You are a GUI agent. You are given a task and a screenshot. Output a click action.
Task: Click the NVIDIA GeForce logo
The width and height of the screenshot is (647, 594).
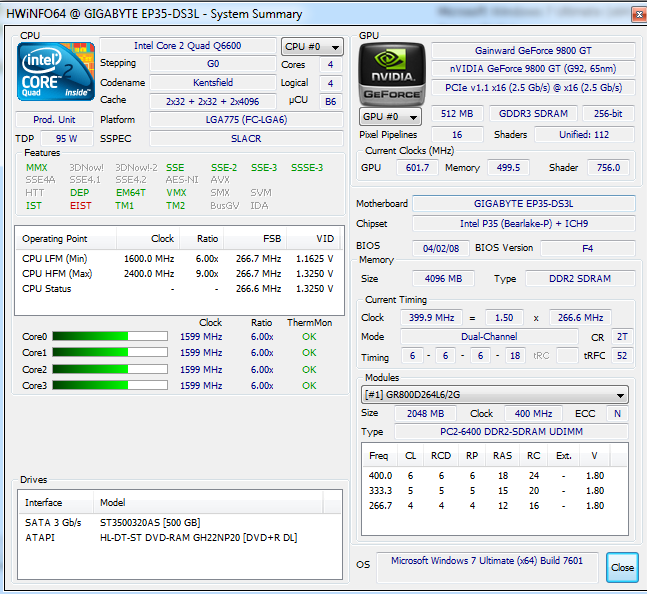click(392, 74)
